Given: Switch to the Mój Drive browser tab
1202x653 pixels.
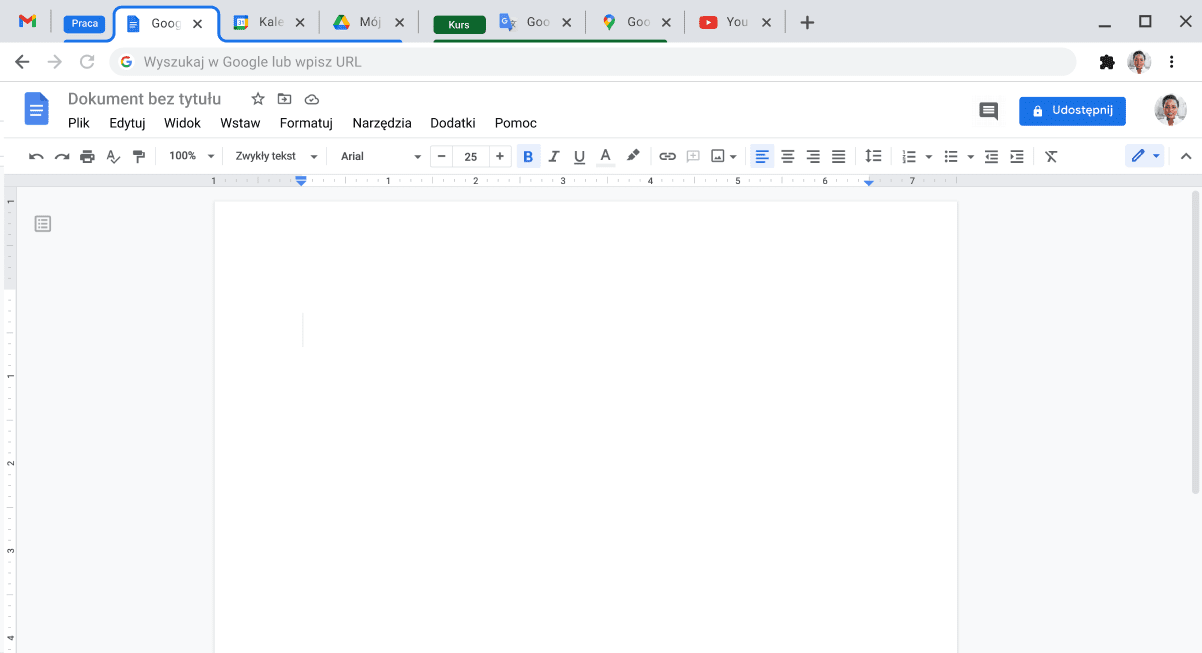Looking at the screenshot, I should (369, 22).
